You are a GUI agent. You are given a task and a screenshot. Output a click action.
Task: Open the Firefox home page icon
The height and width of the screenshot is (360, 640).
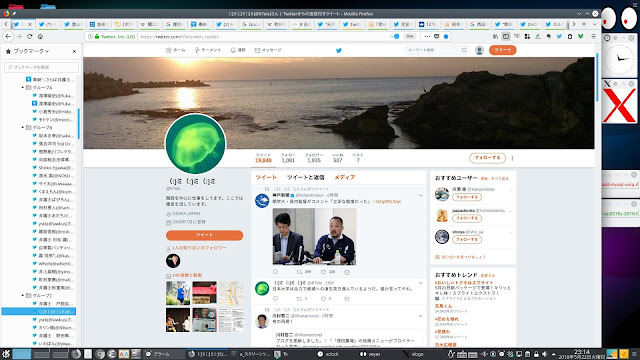pos(40,36)
